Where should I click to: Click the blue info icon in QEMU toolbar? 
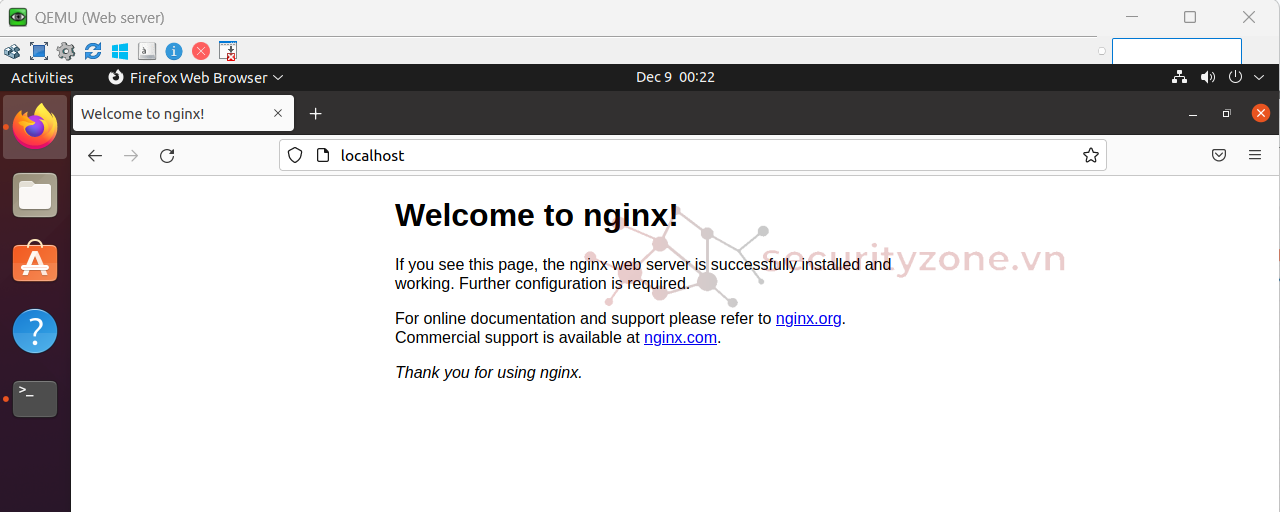click(174, 51)
